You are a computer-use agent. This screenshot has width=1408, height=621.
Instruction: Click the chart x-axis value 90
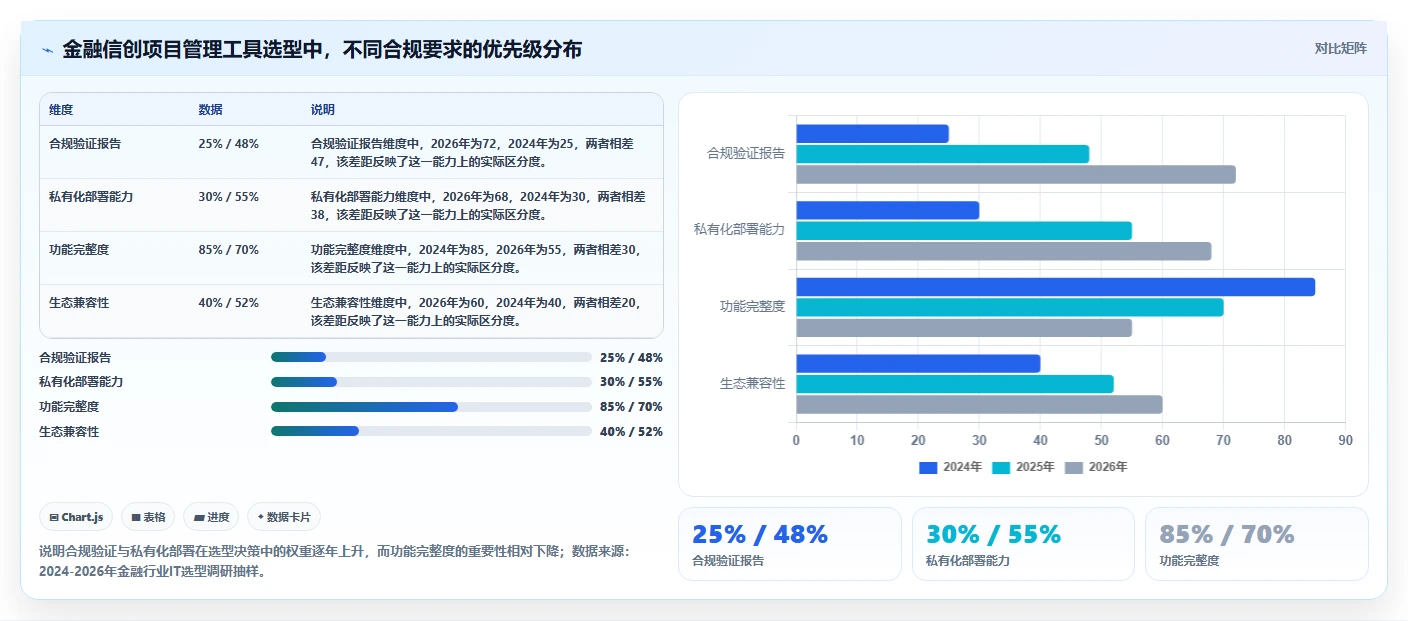[x=1345, y=441]
